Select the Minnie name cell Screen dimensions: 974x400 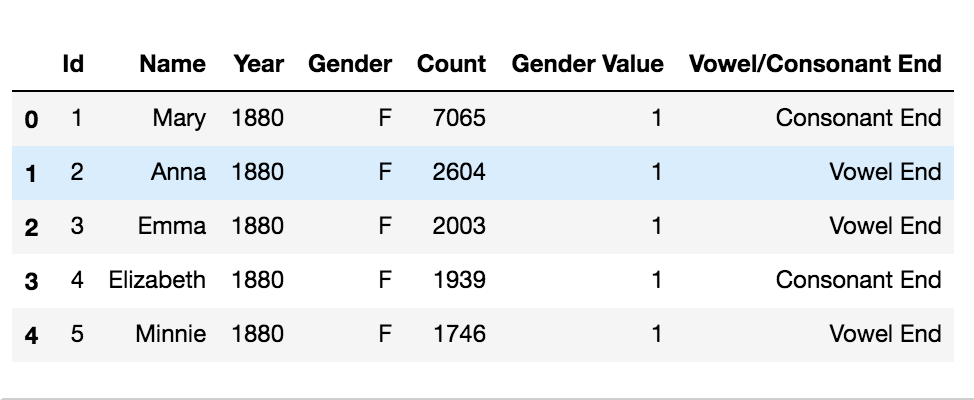[x=170, y=334]
